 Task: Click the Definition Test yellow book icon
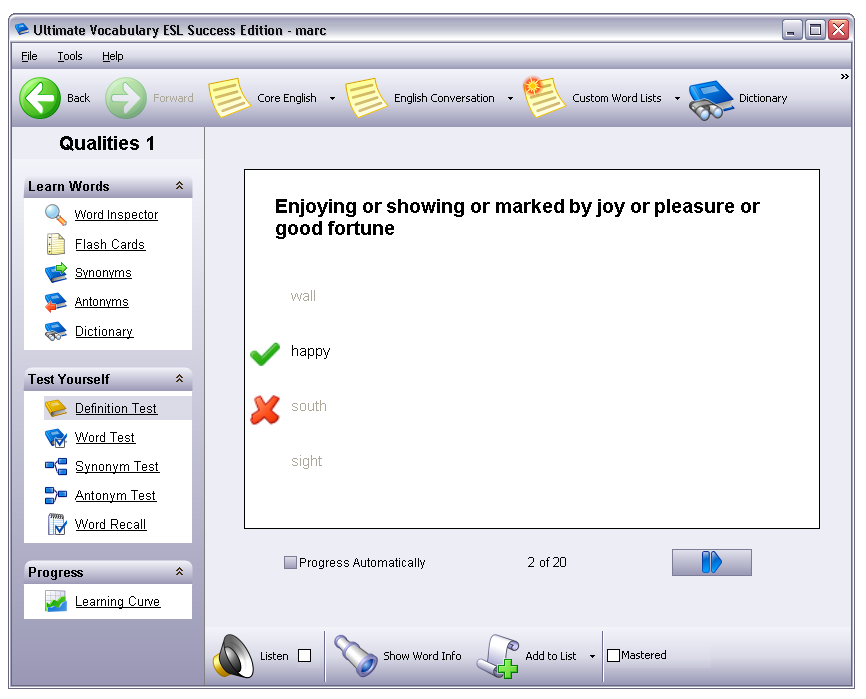tap(56, 408)
